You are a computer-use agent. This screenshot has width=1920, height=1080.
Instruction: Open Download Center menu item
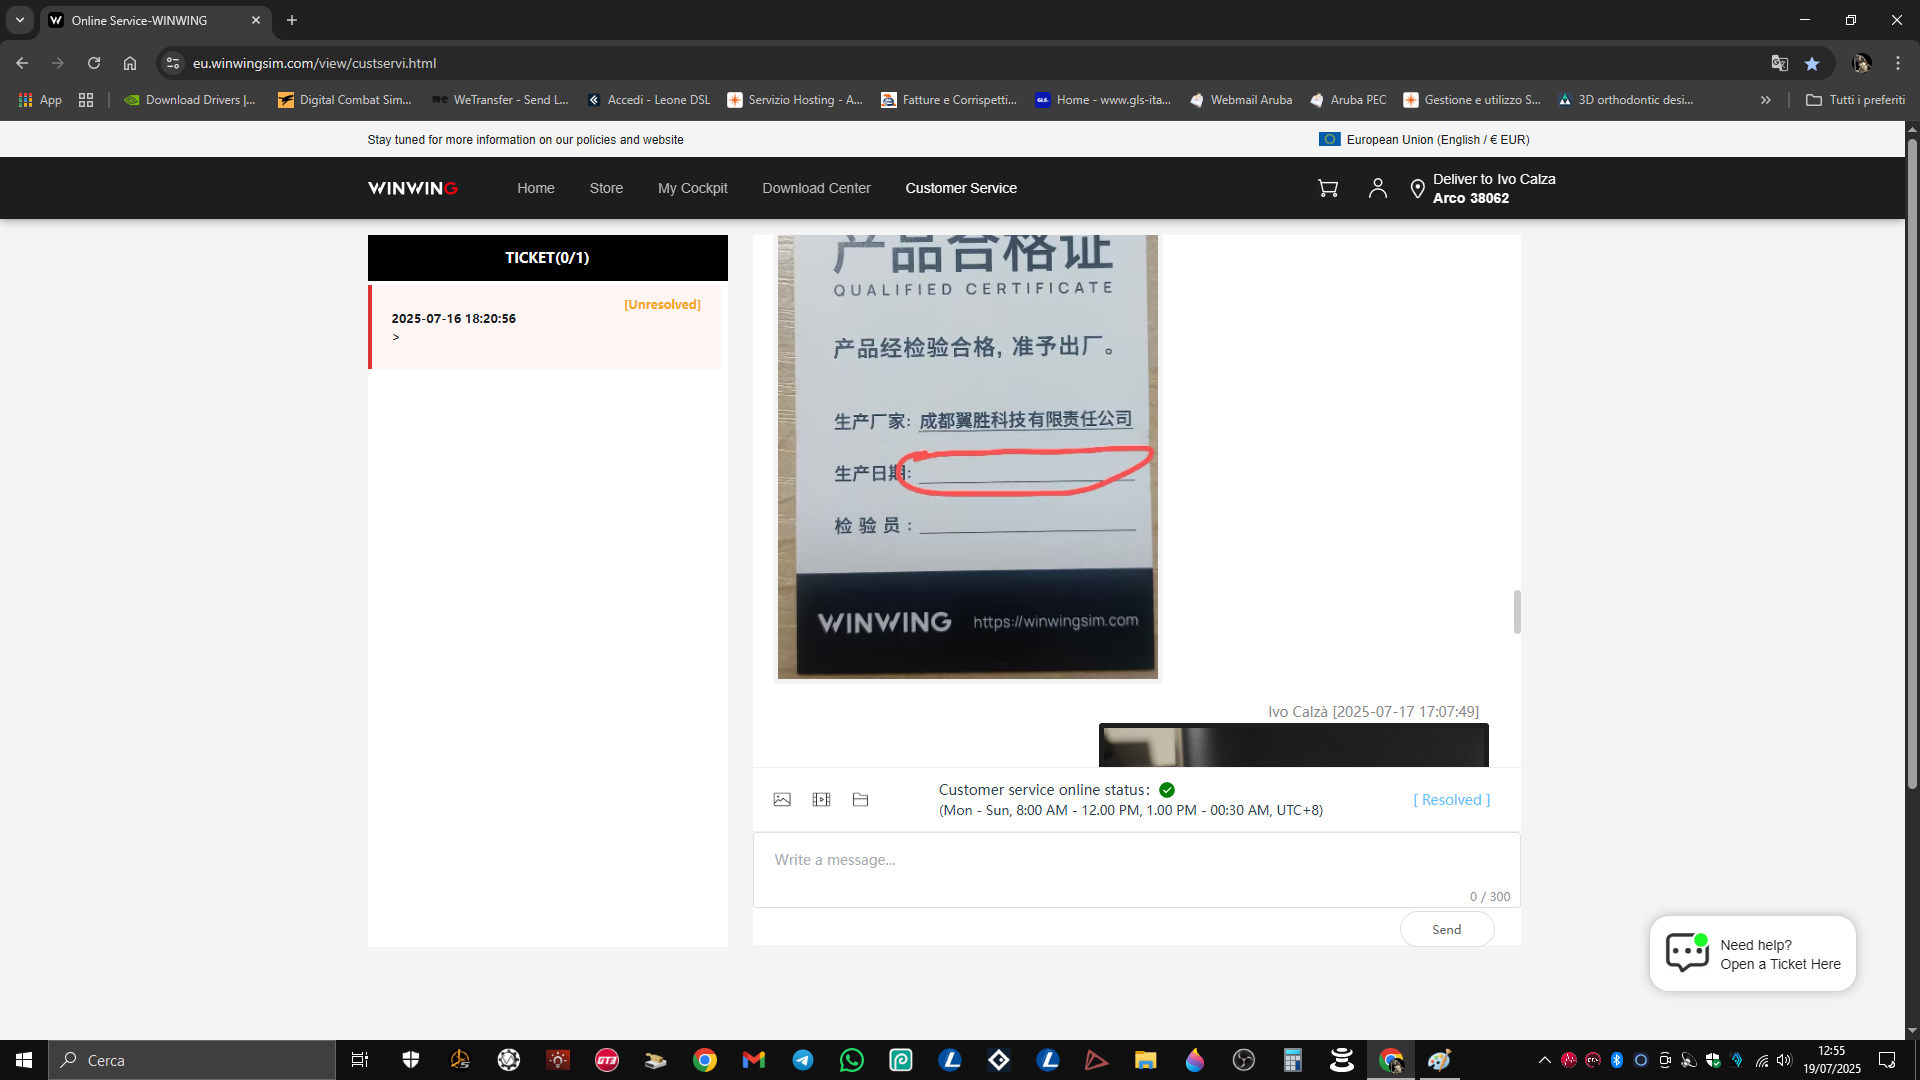[816, 188]
